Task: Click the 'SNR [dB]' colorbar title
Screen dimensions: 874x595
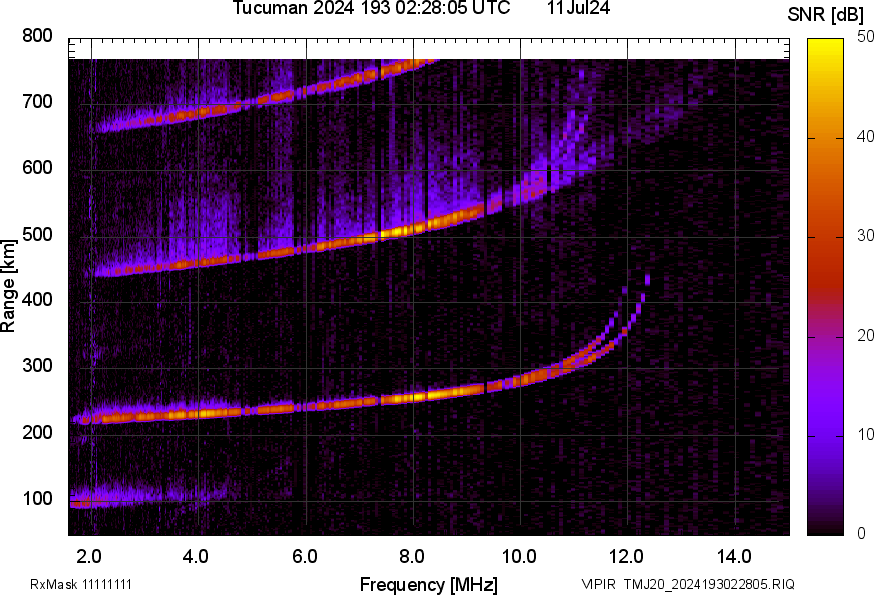Action: click(826, 15)
